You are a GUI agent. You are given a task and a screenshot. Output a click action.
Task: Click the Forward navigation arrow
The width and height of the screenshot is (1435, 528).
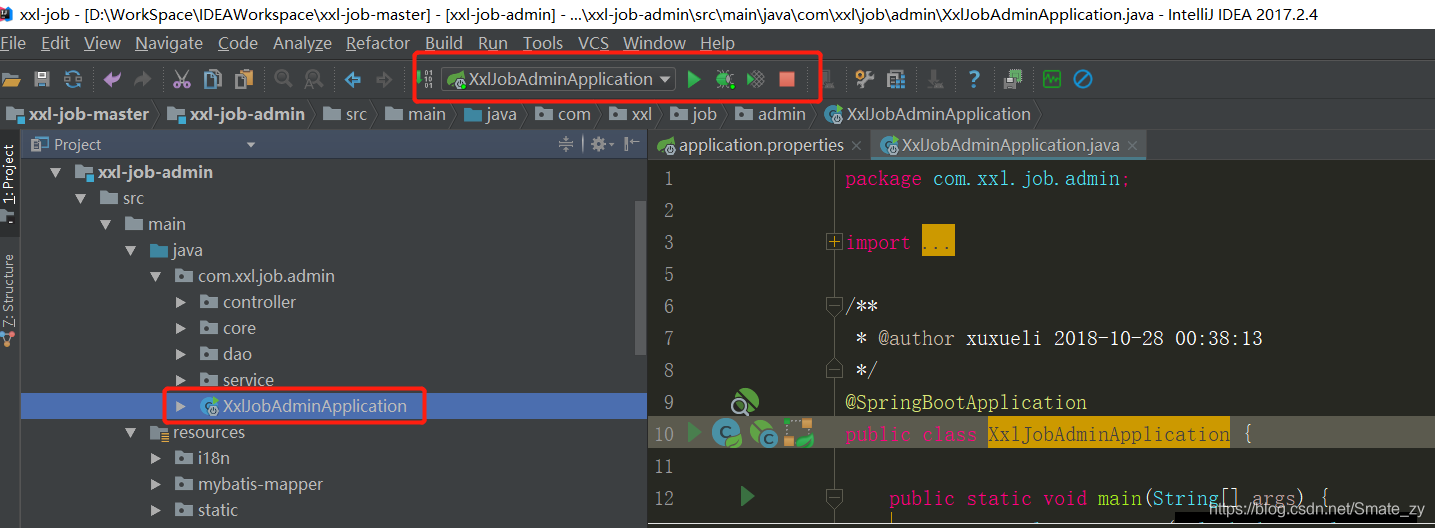383,79
